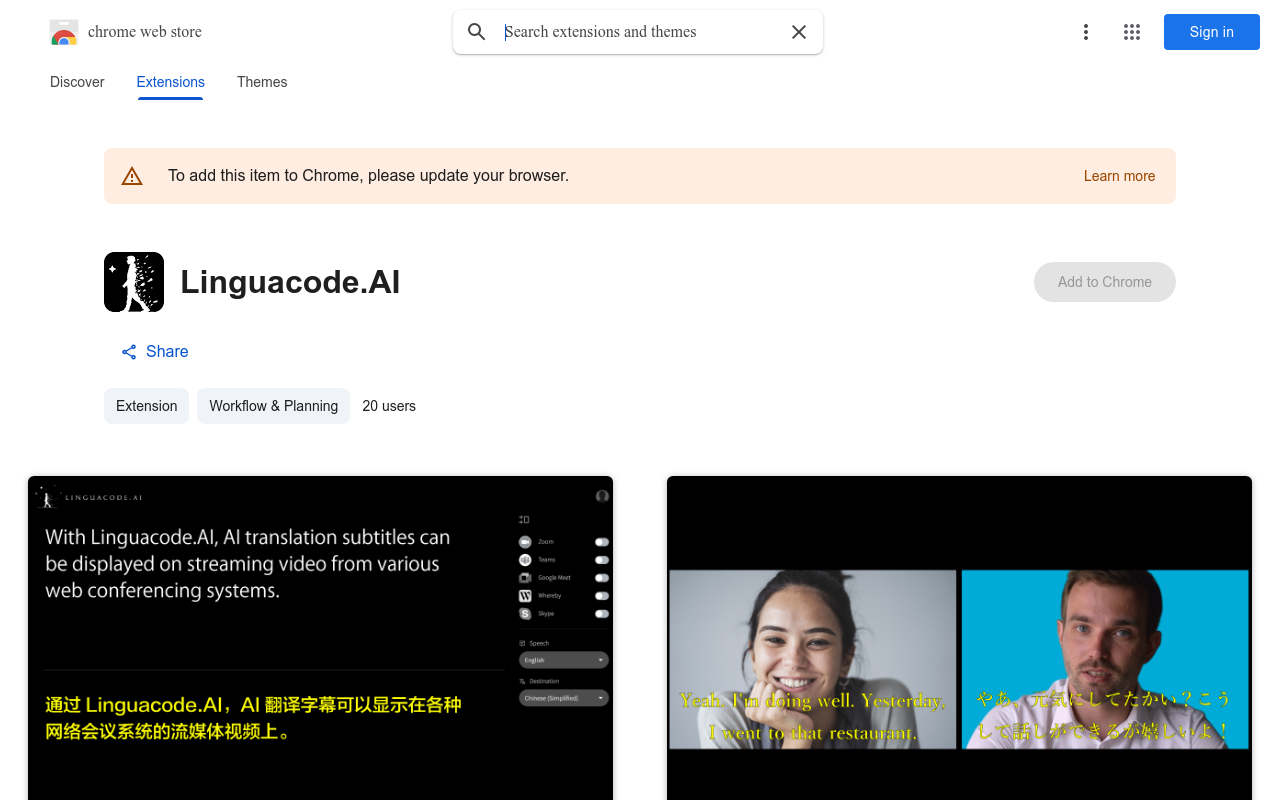Focus the search extensions and themes field

pos(640,32)
